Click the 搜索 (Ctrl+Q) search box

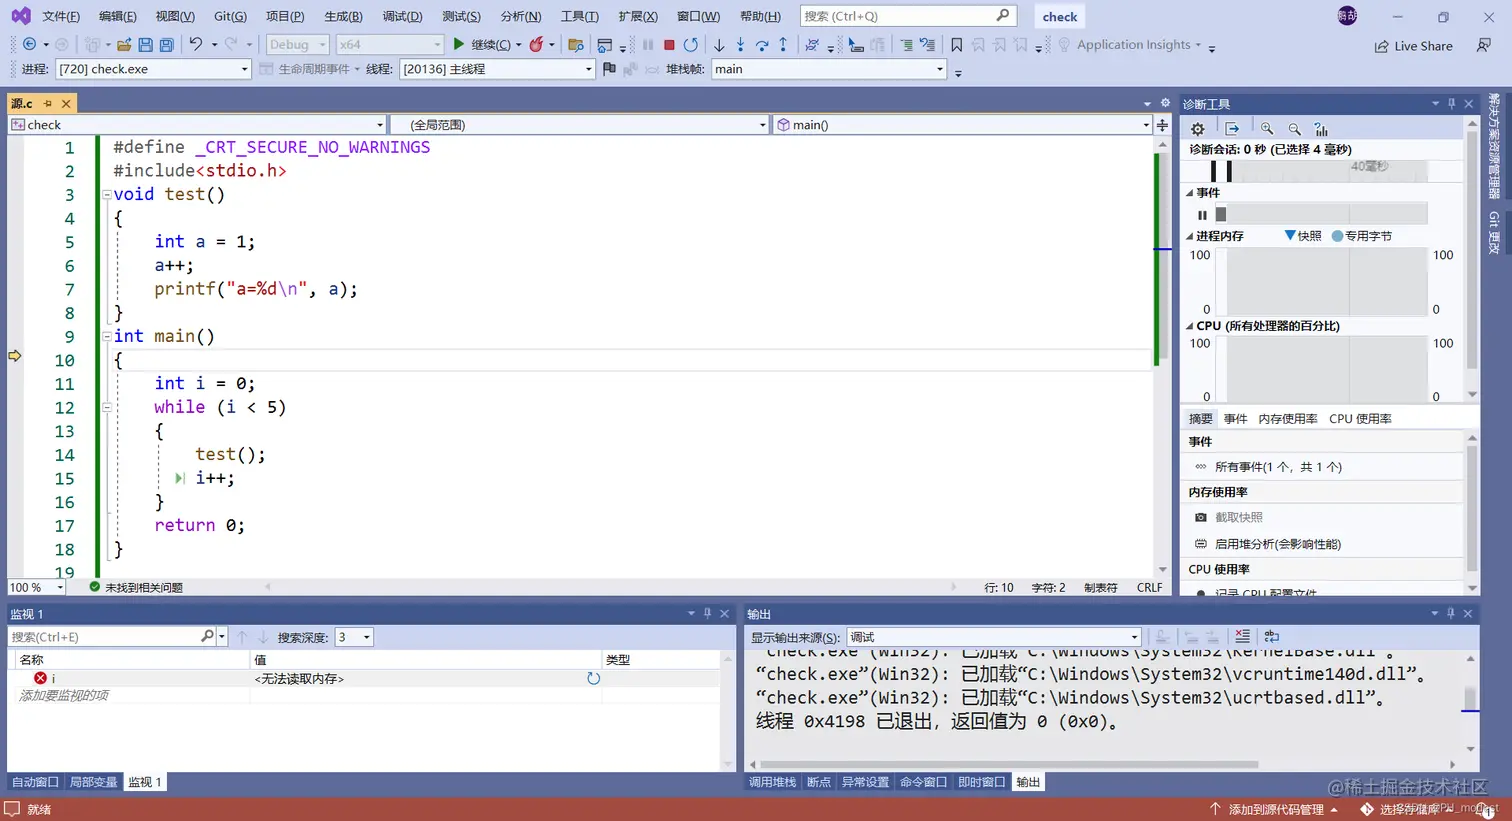[908, 16]
